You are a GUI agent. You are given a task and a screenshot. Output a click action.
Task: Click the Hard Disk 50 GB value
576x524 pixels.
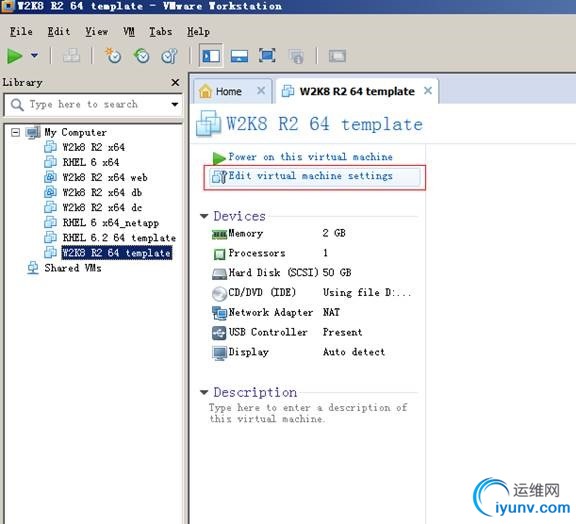tap(337, 273)
